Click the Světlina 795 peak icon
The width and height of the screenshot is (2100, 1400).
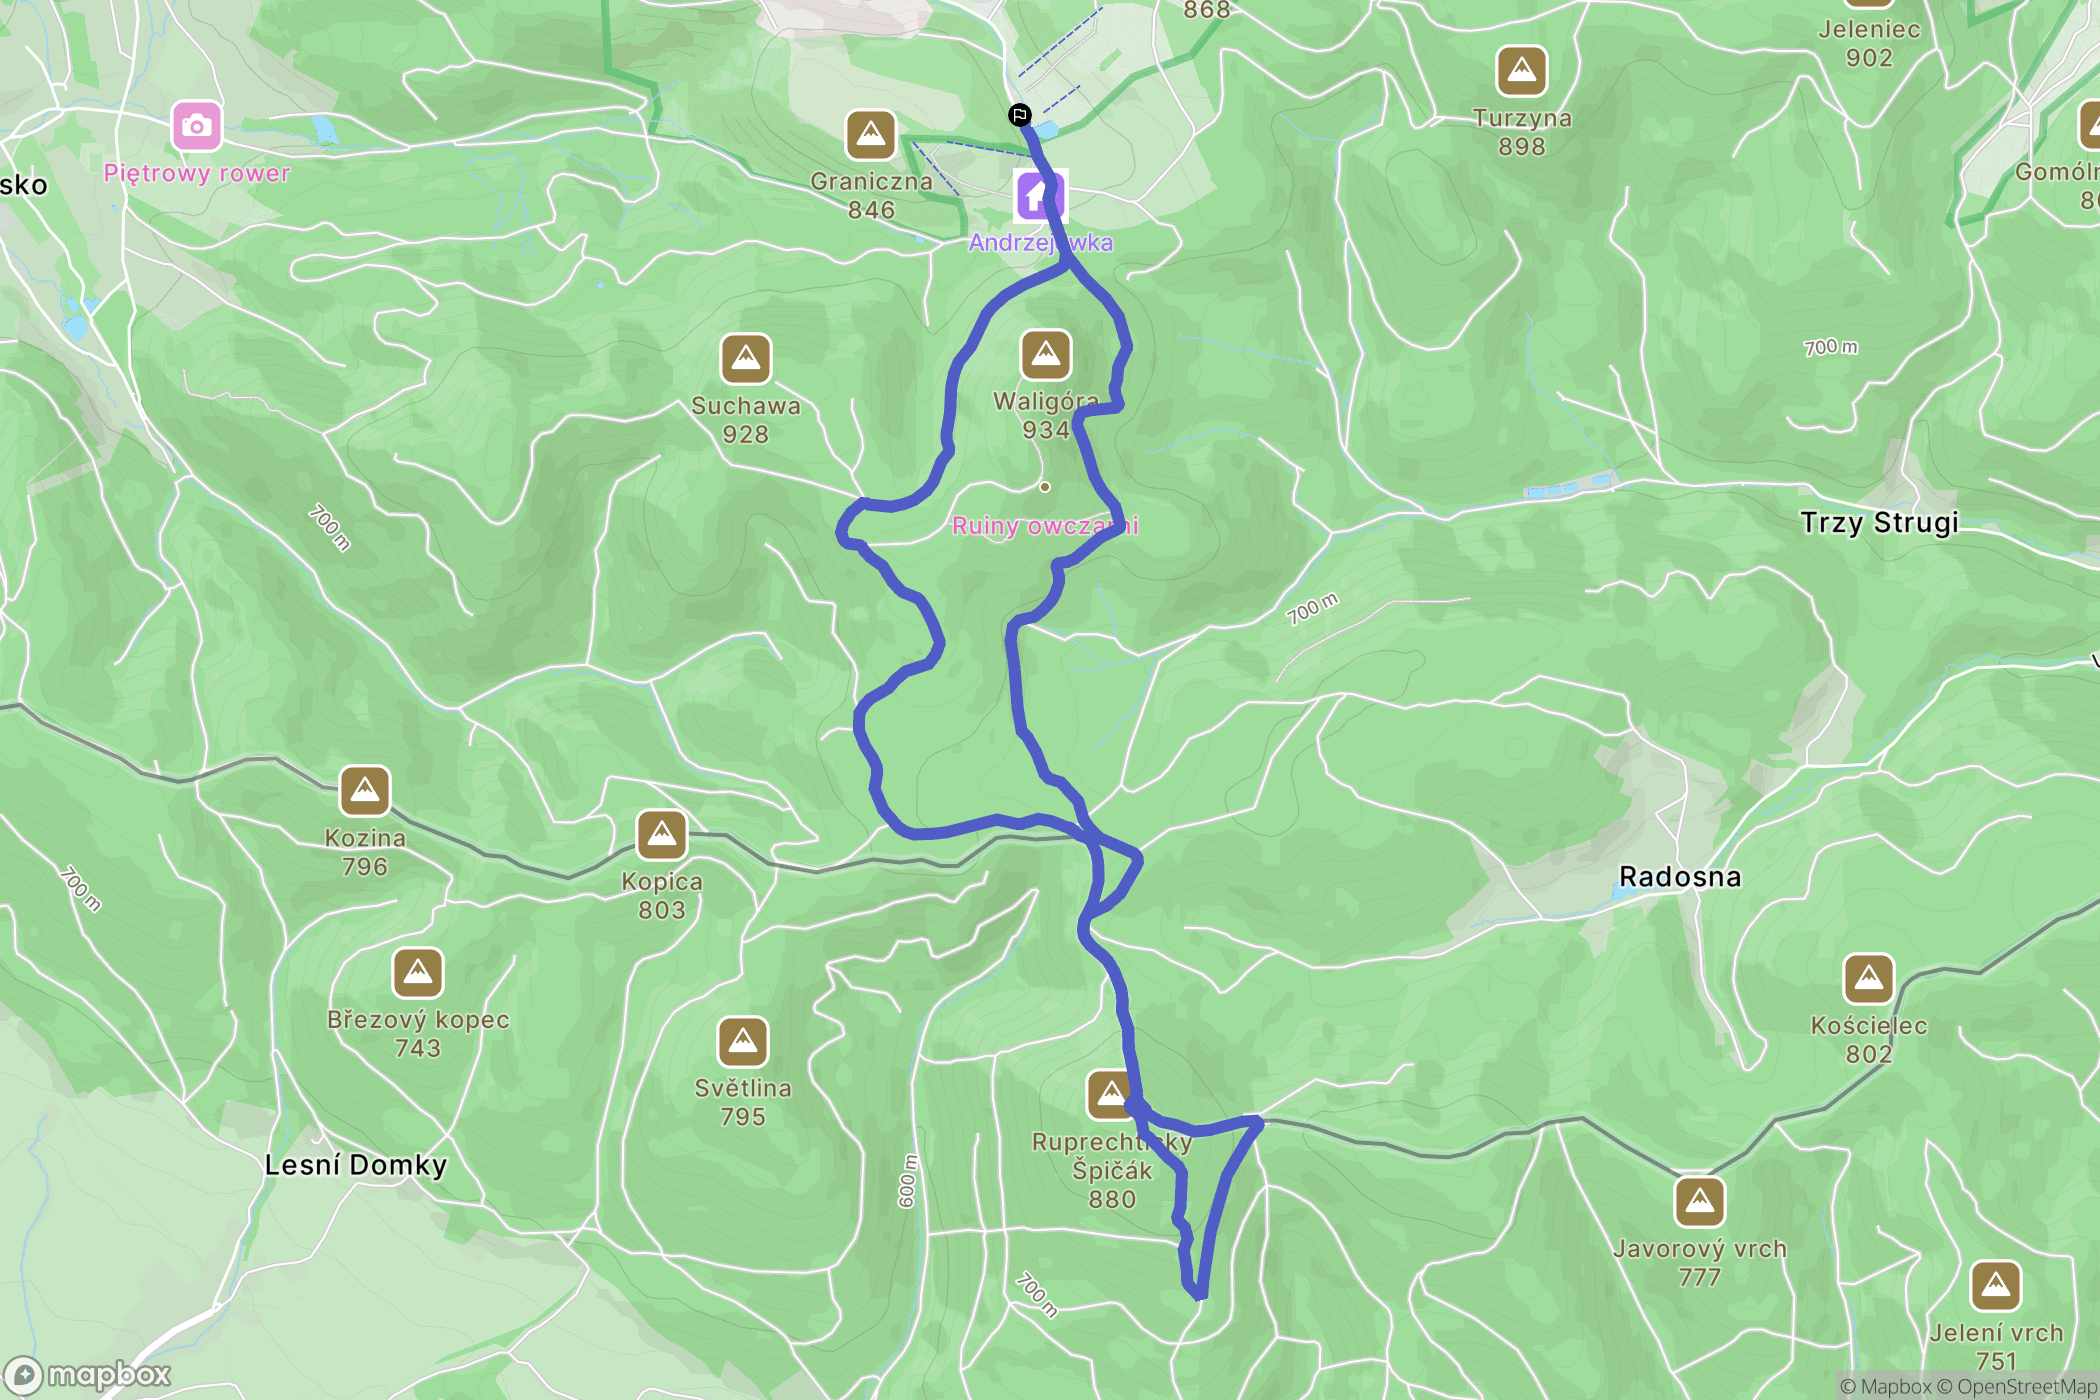[743, 1042]
